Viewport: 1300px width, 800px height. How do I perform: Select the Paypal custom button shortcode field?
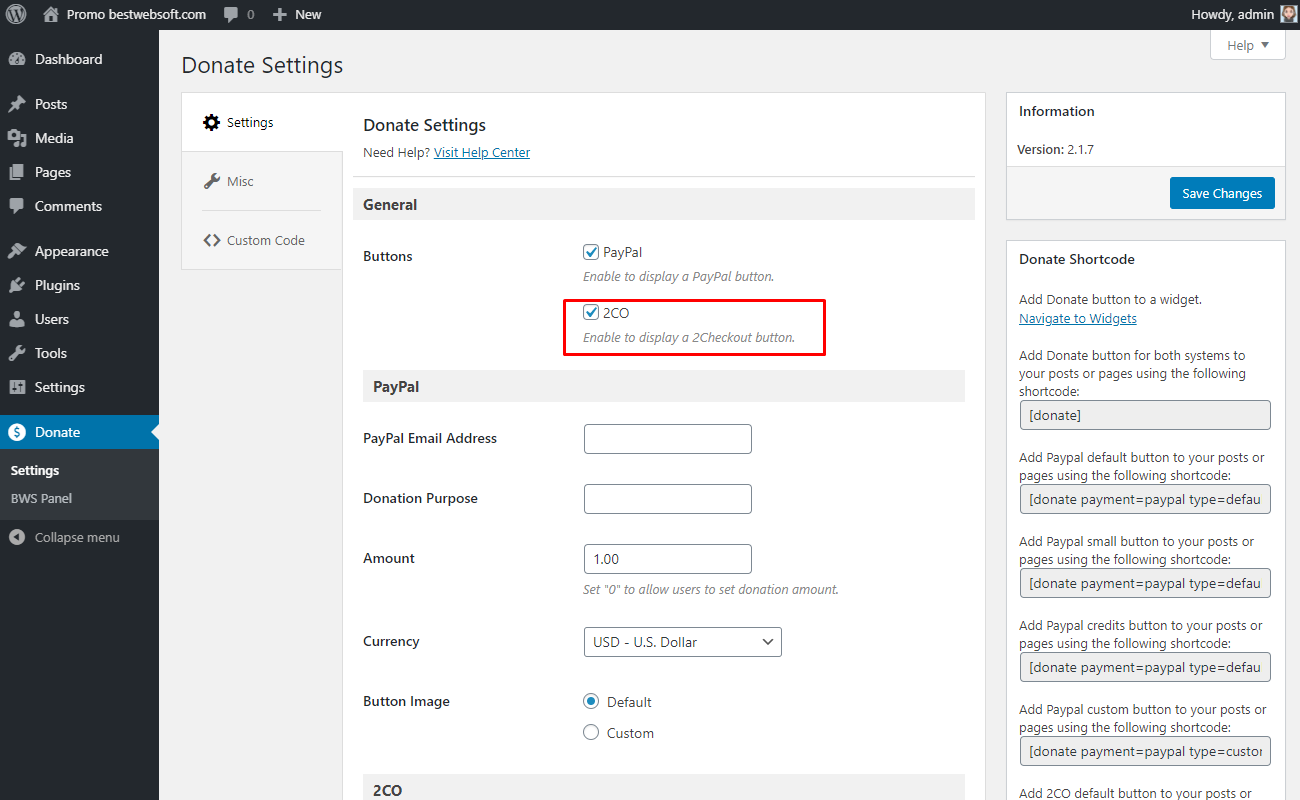coord(1145,751)
